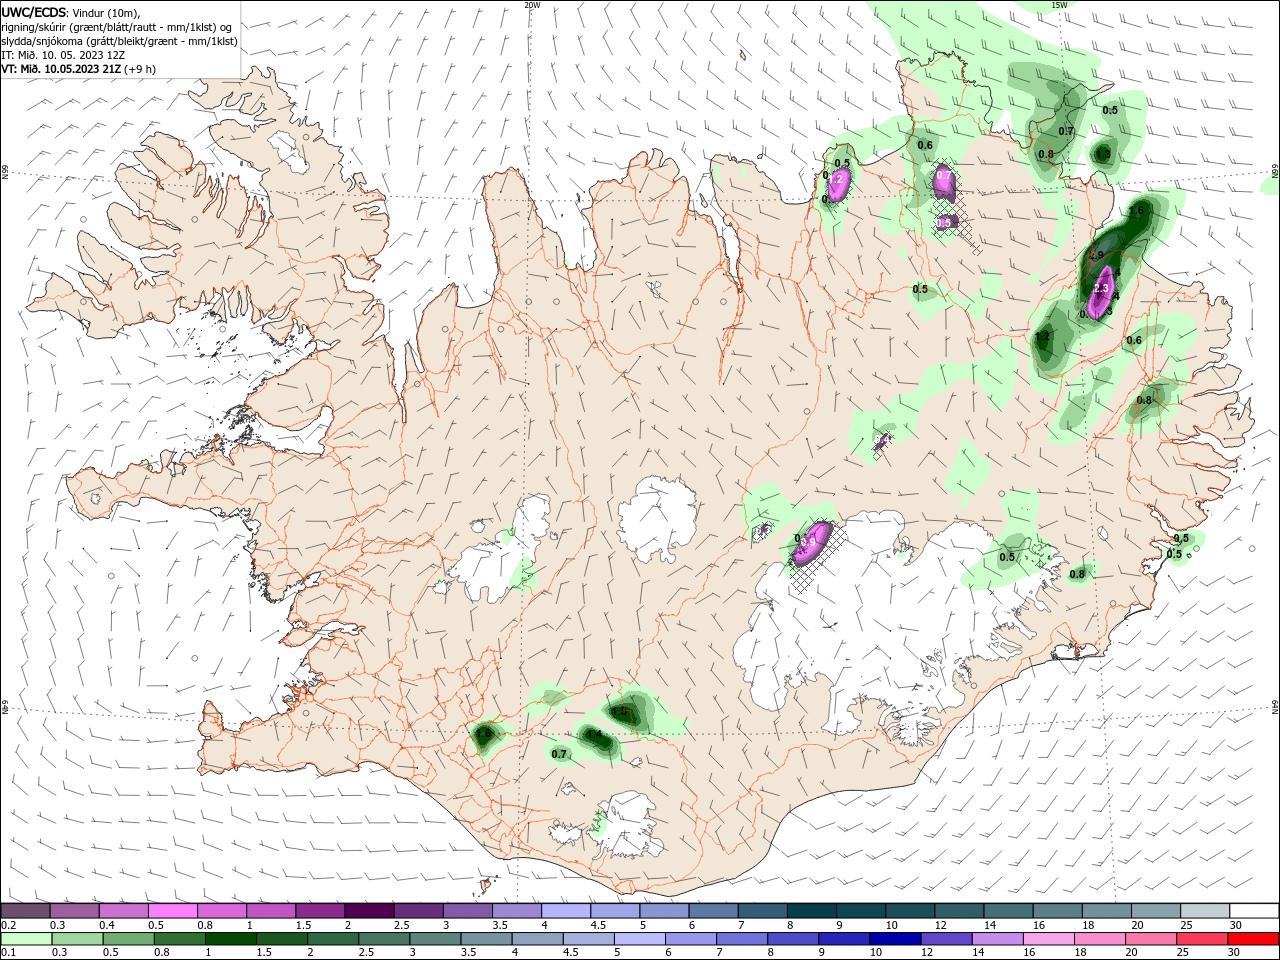Select the slate blue 6 swatch, upper legend row
The image size is (1280, 960).
pos(713,911)
